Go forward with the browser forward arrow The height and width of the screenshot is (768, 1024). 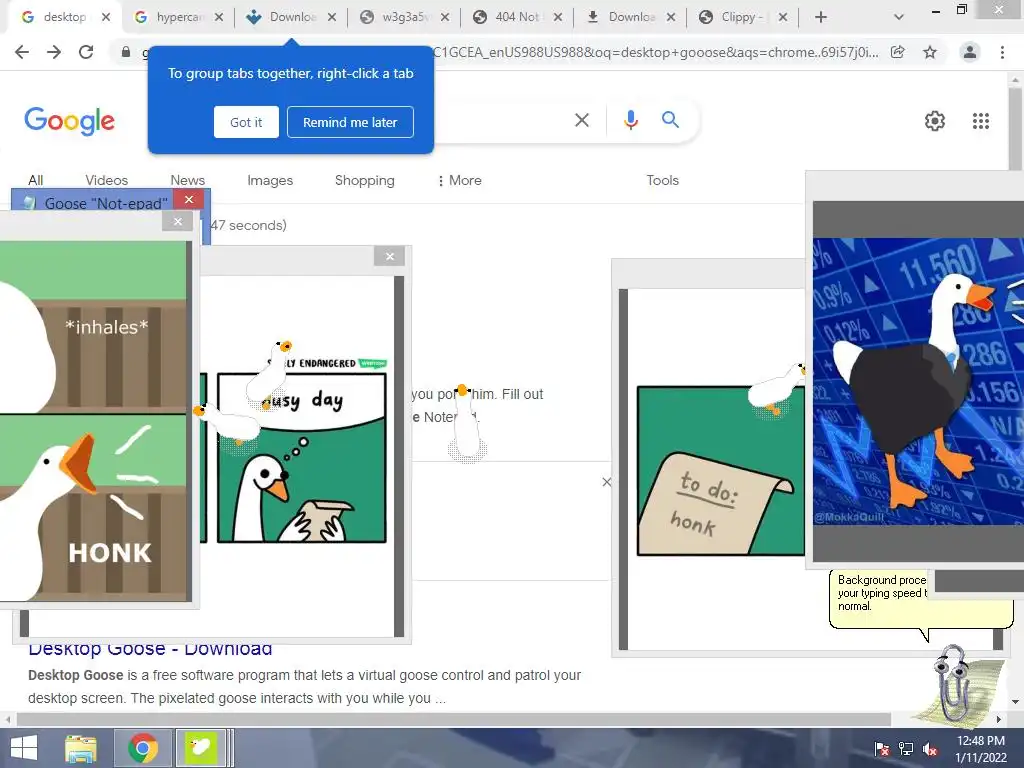coord(54,52)
